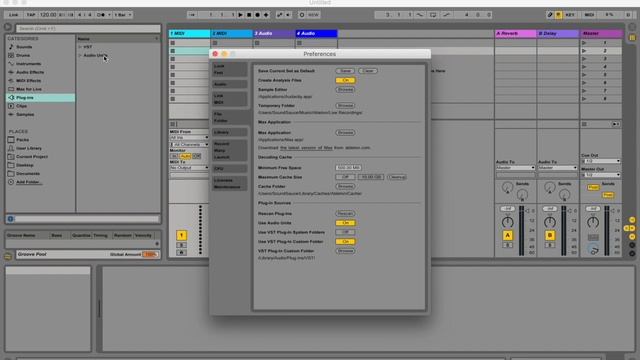Screen dimensions: 640x360
Task: Click the browser search field
Action: (x=88, y=29)
